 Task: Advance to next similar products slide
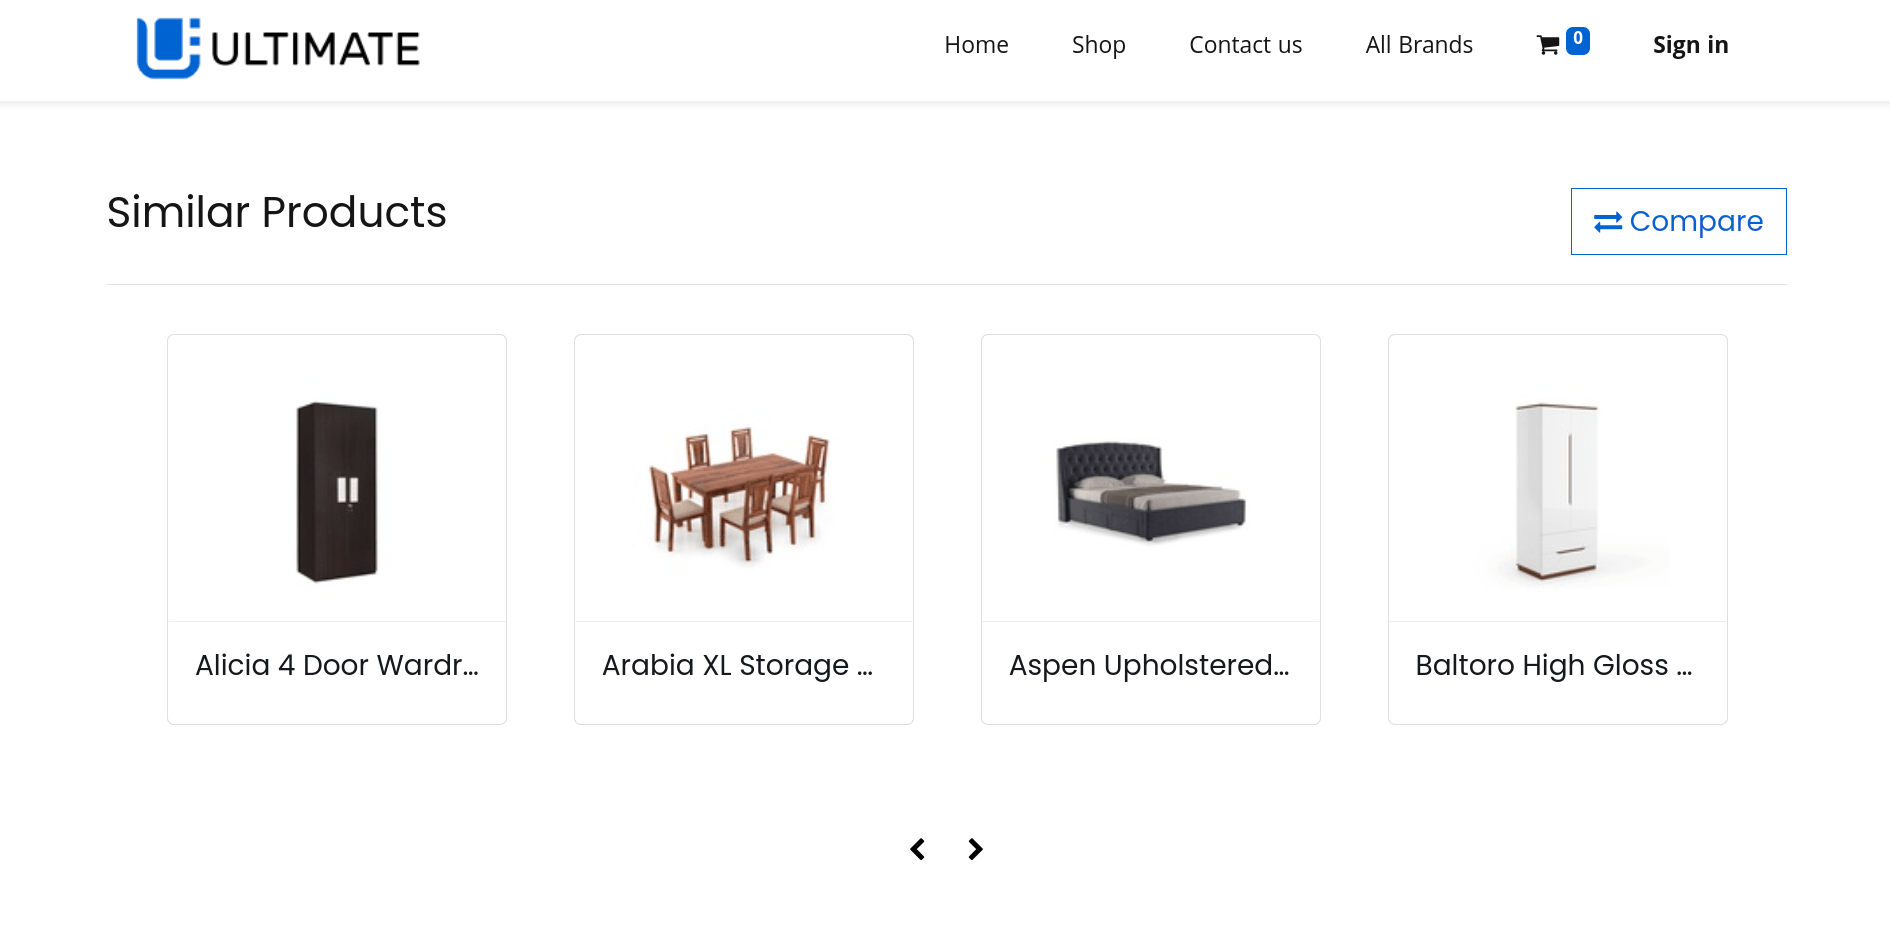pyautogui.click(x=975, y=849)
